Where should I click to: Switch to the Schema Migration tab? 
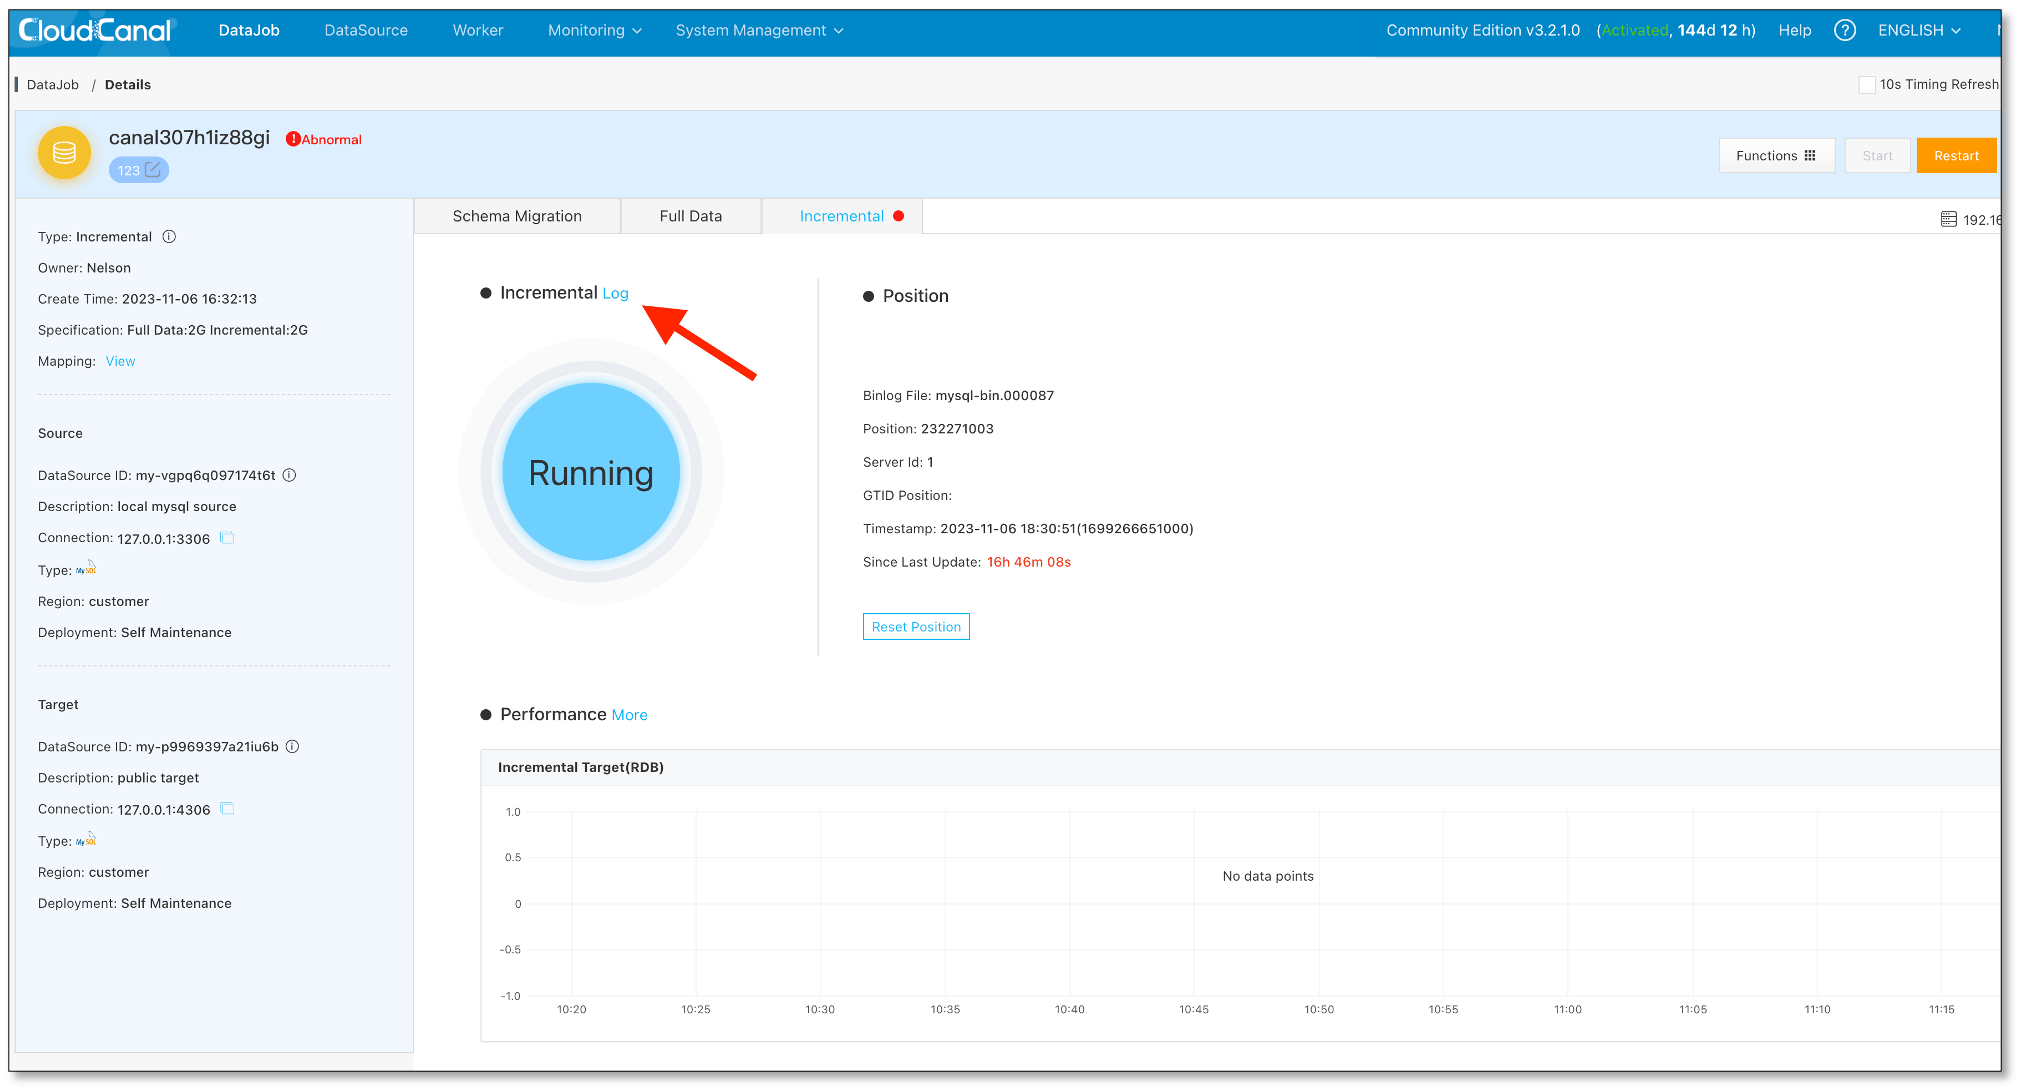tap(517, 215)
